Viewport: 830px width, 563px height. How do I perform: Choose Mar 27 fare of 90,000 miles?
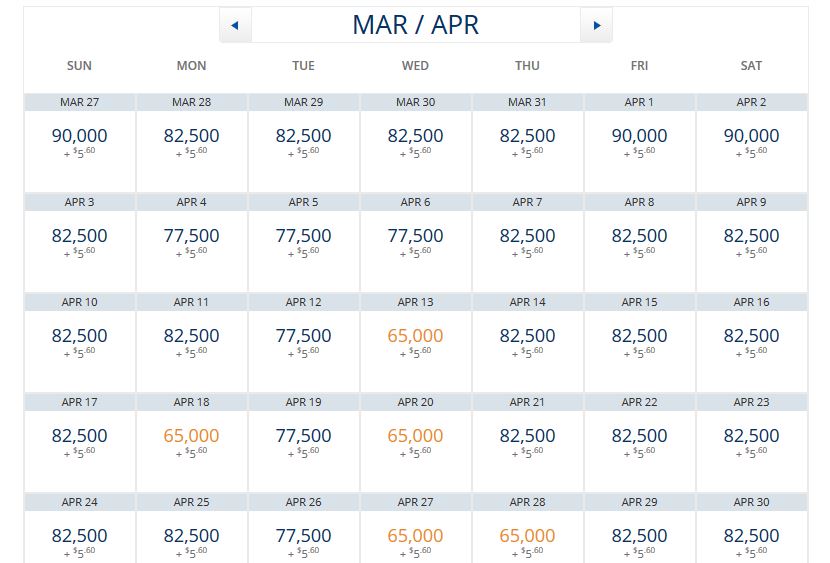coord(79,137)
